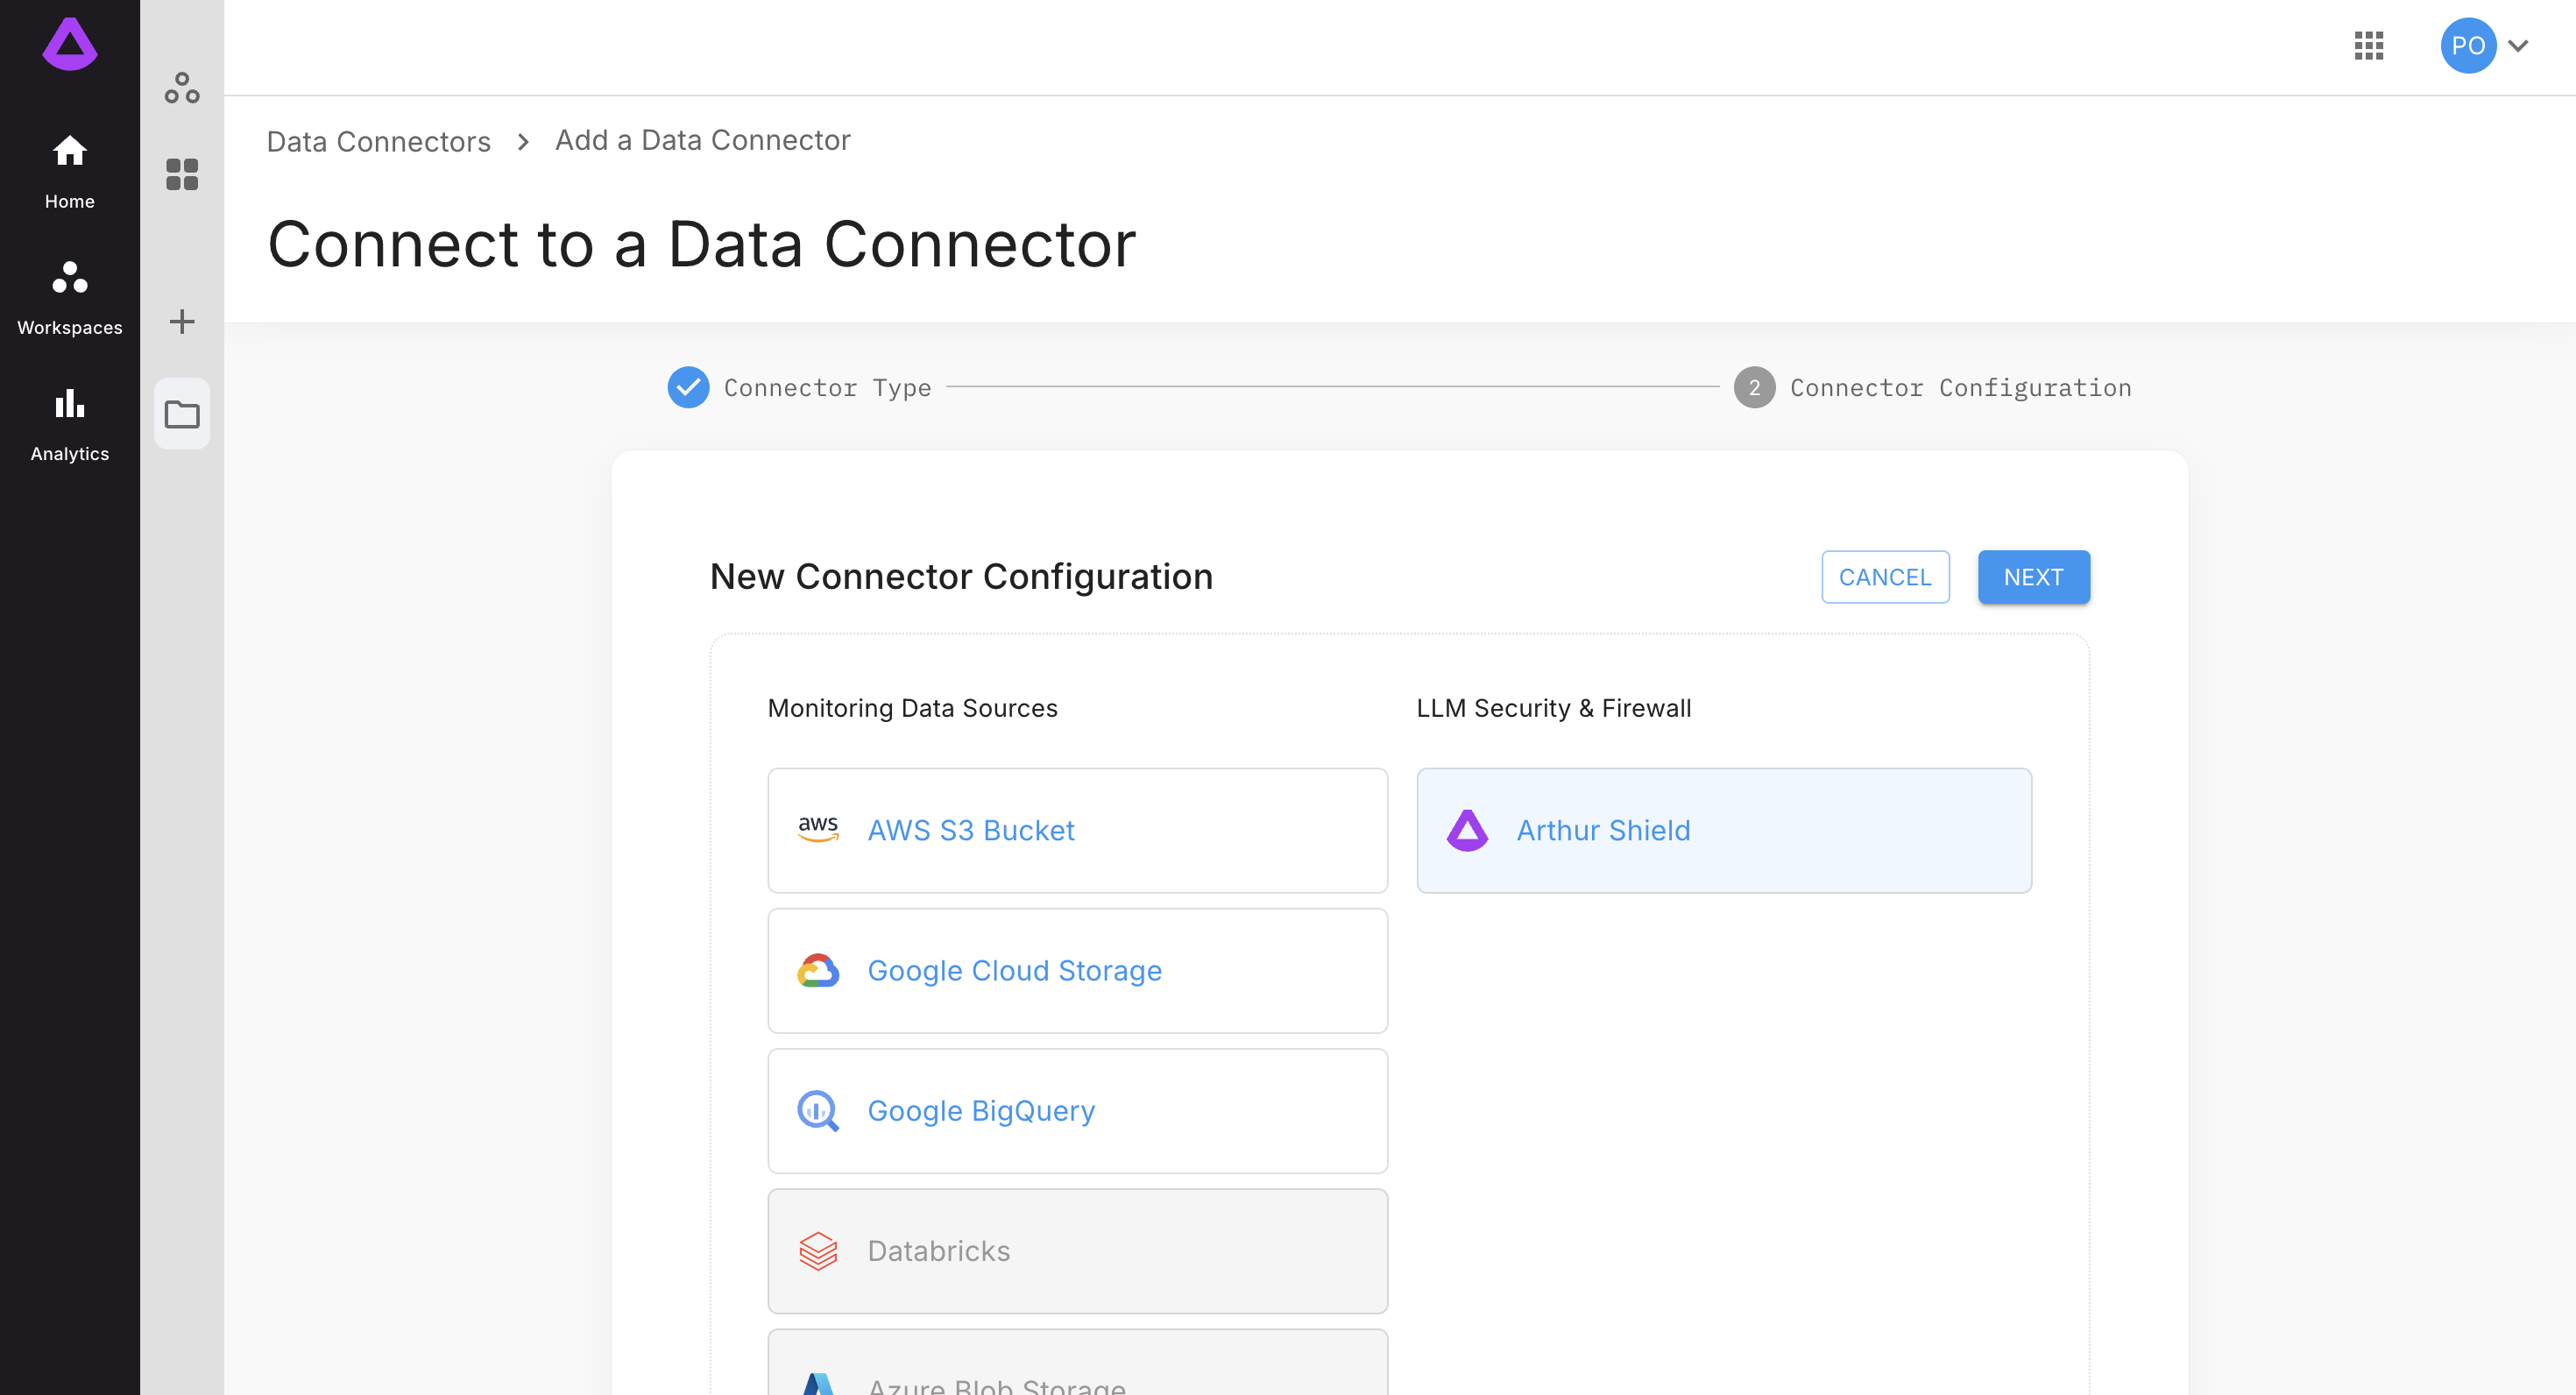Click the Connector Configuration step label
The height and width of the screenshot is (1395, 2576).
click(1960, 388)
